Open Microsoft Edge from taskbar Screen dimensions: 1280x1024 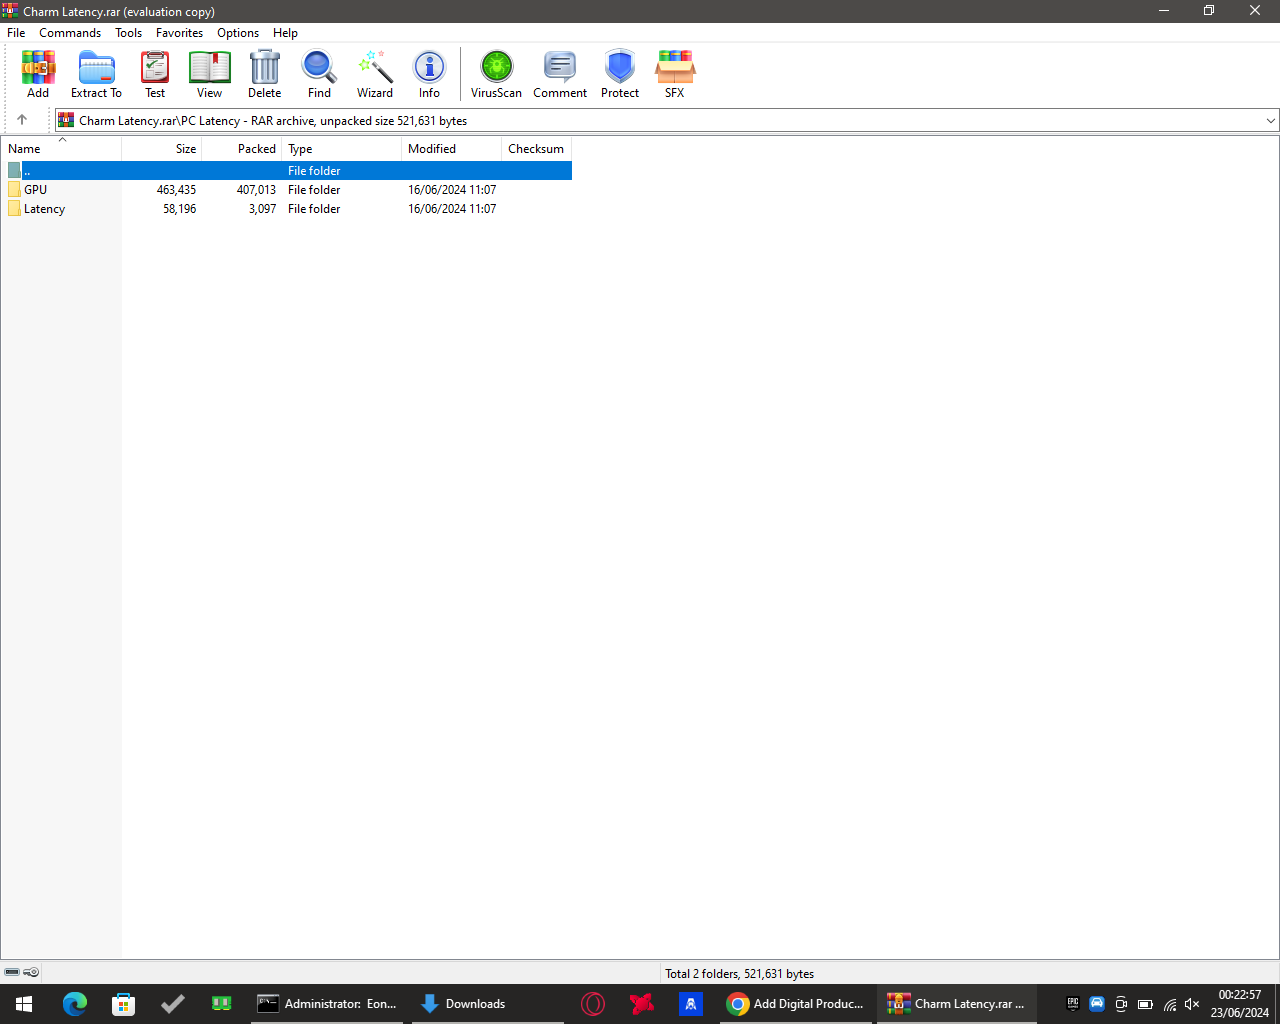(x=75, y=1003)
